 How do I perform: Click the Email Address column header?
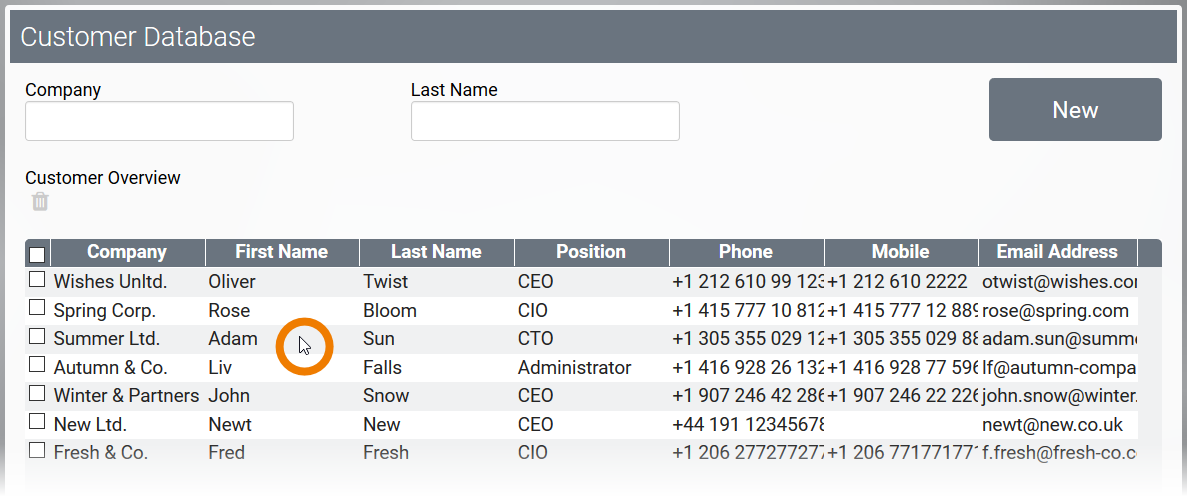pyautogui.click(x=1057, y=252)
